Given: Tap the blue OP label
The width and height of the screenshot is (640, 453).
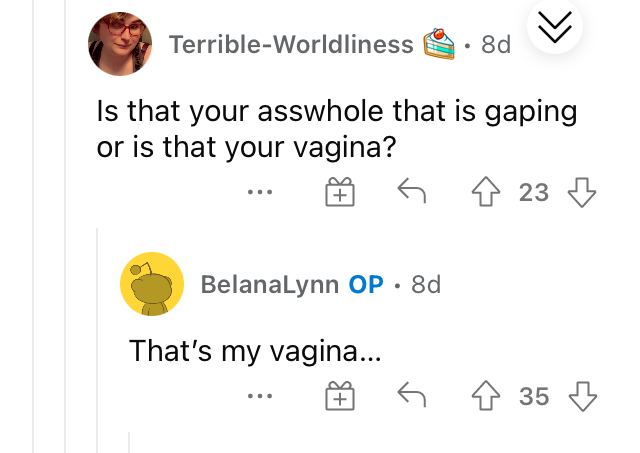Looking at the screenshot, I should click(366, 284).
